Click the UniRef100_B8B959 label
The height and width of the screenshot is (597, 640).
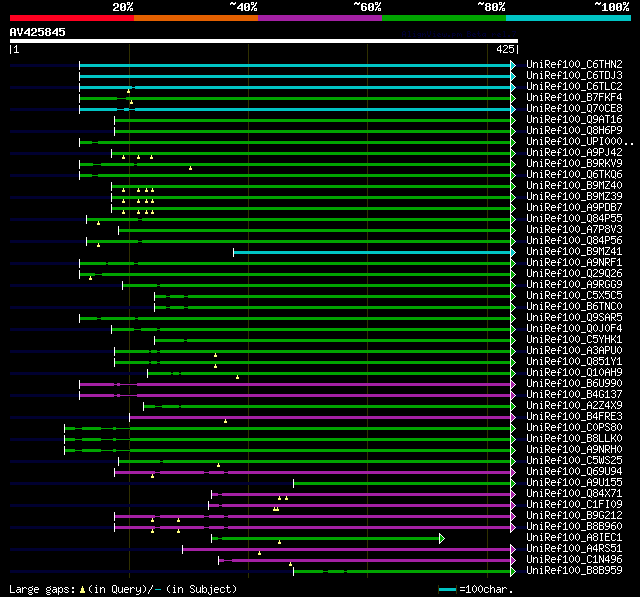click(x=574, y=571)
